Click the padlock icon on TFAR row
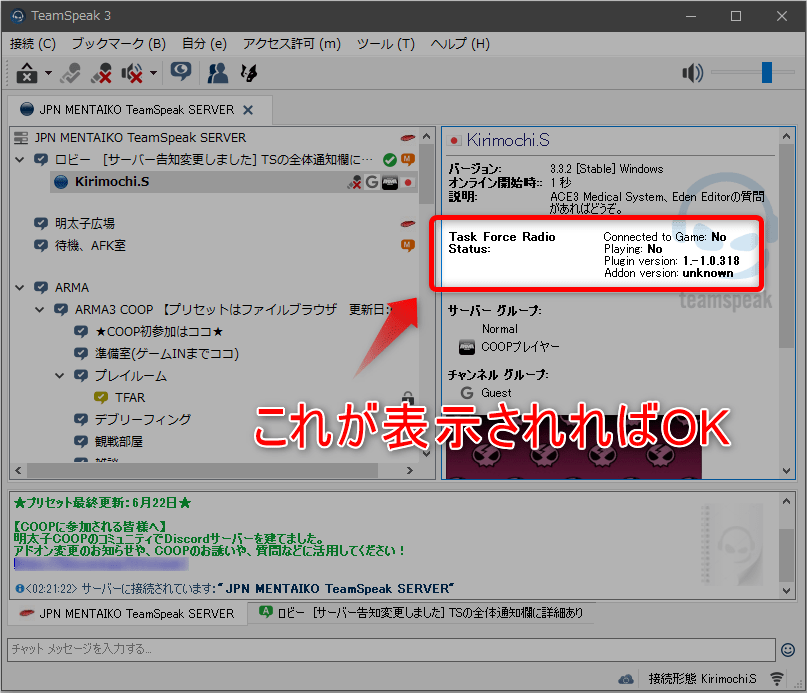This screenshot has width=807, height=693. coord(408,397)
